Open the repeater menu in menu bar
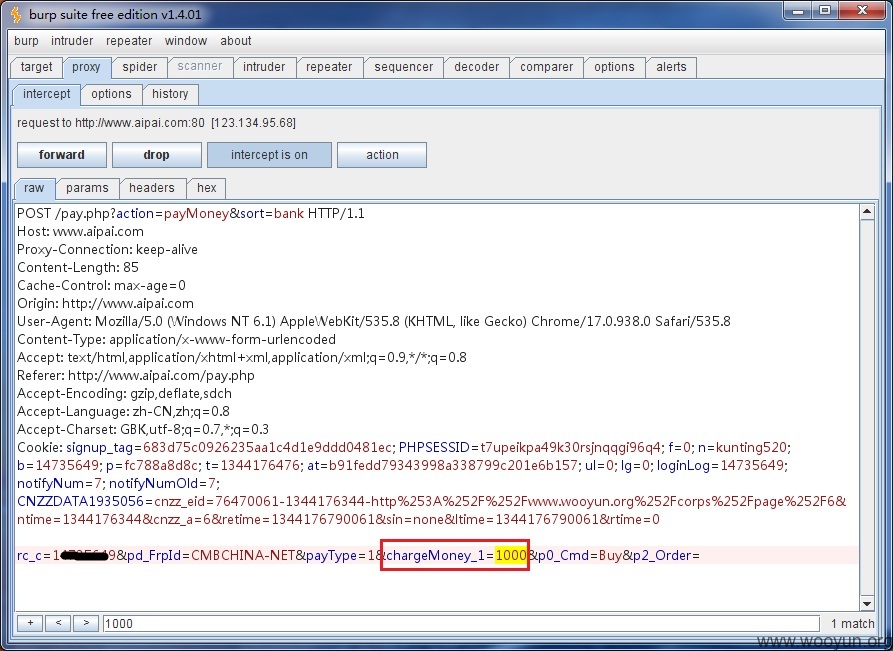Screen dimensions: 893x651 coord(129,41)
